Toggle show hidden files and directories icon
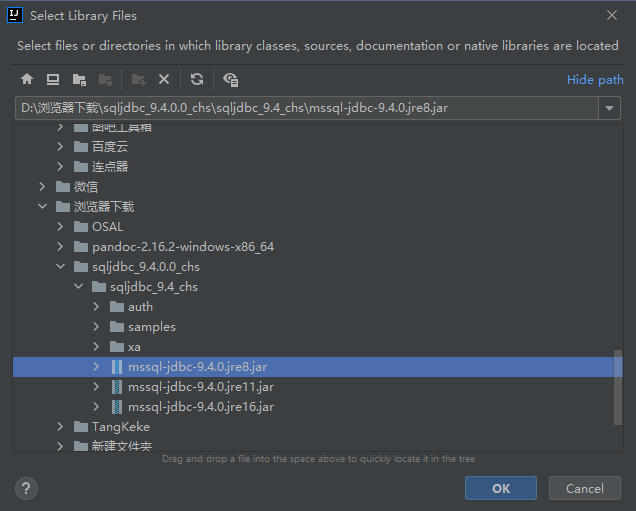 coord(231,79)
